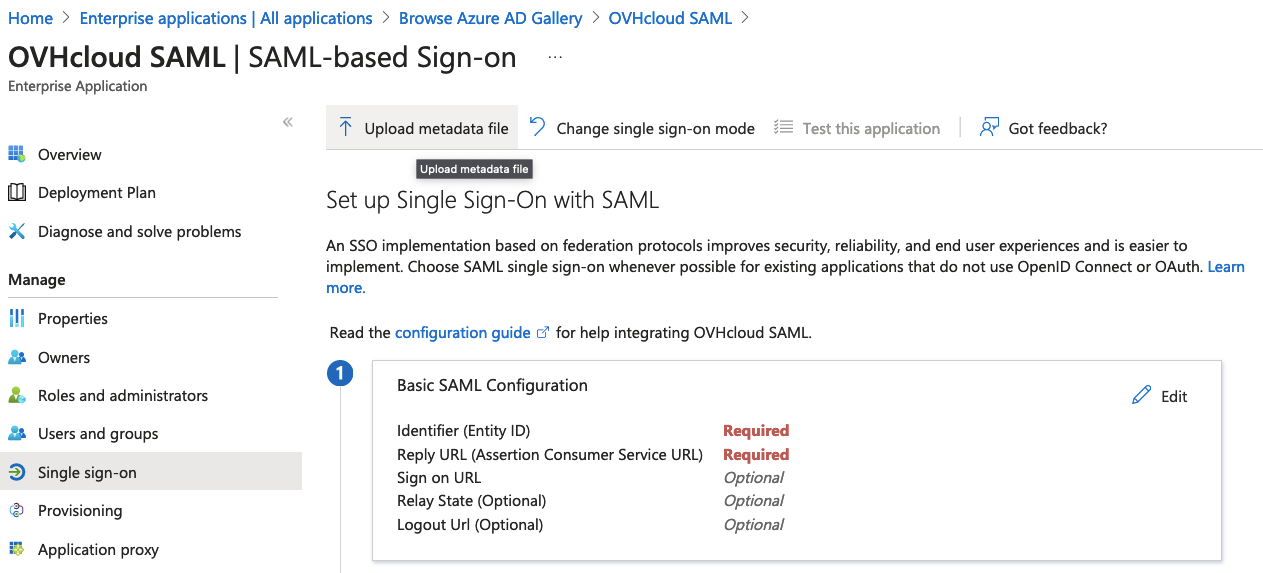Upload metadata file from toolbar
Image resolution: width=1263 pixels, height=573 pixels.
point(422,128)
